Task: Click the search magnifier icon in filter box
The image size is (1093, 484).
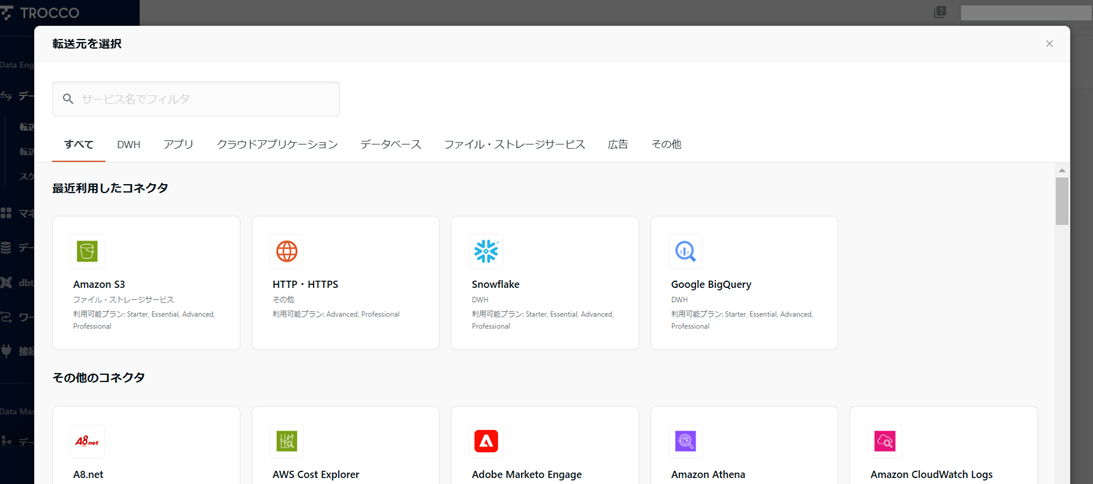Action: click(68, 99)
